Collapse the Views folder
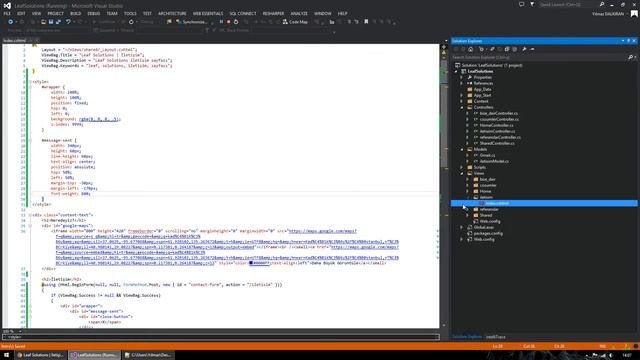Image resolution: width=640 pixels, height=360 pixels. coord(462,173)
